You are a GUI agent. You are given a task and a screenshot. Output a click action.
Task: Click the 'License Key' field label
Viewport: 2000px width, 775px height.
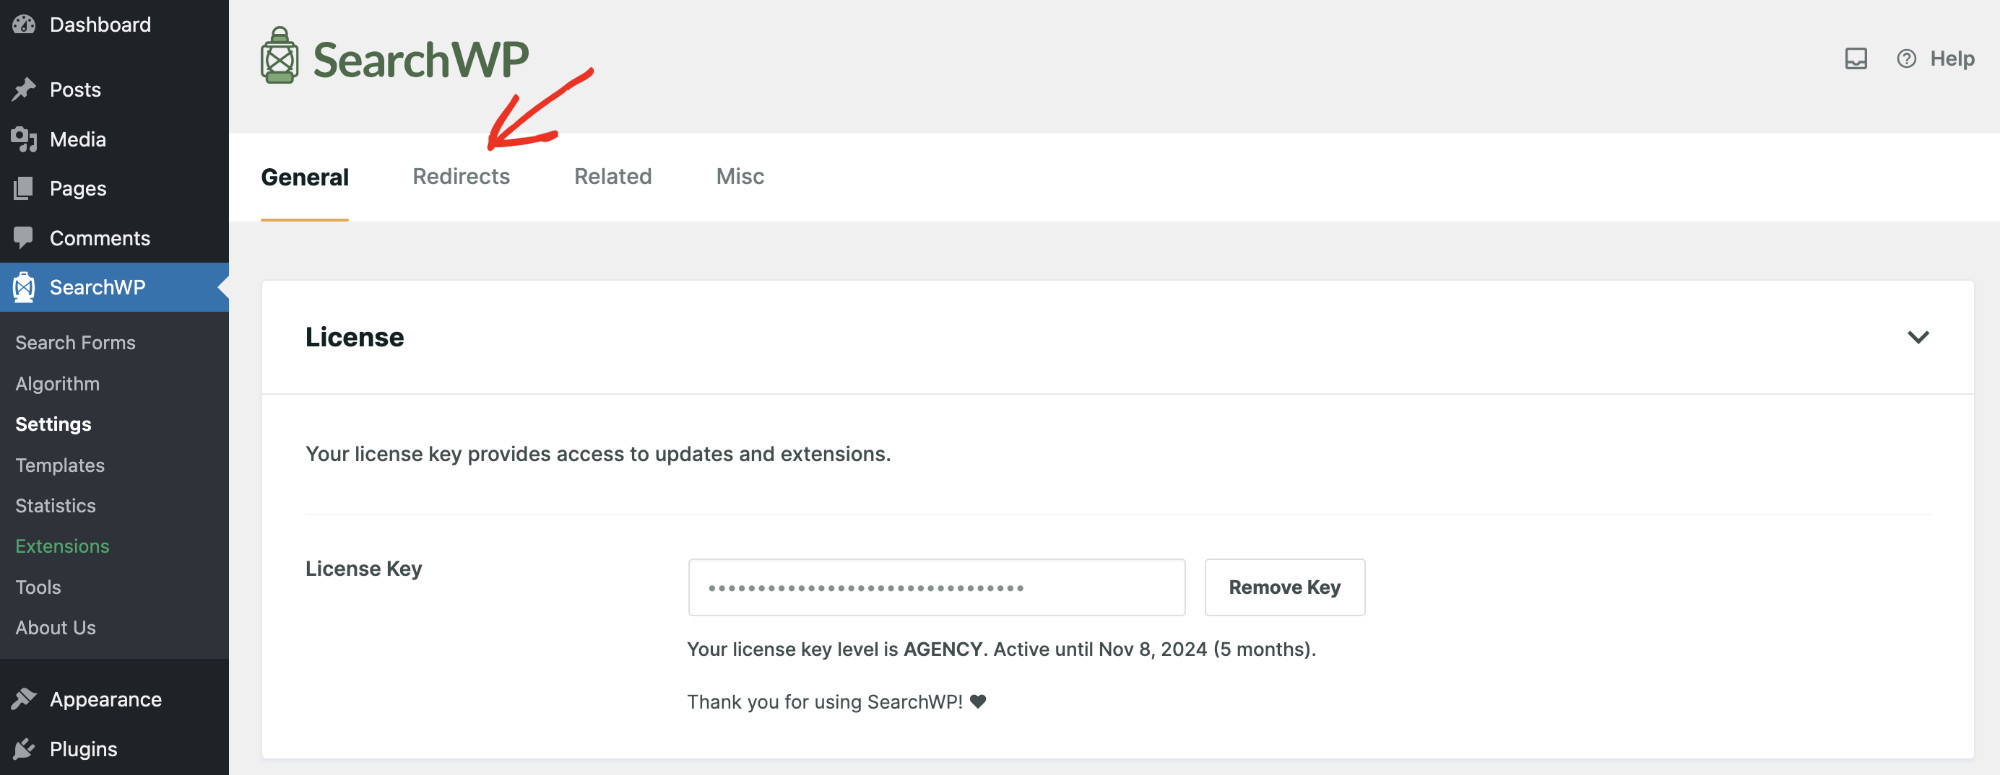pyautogui.click(x=364, y=568)
